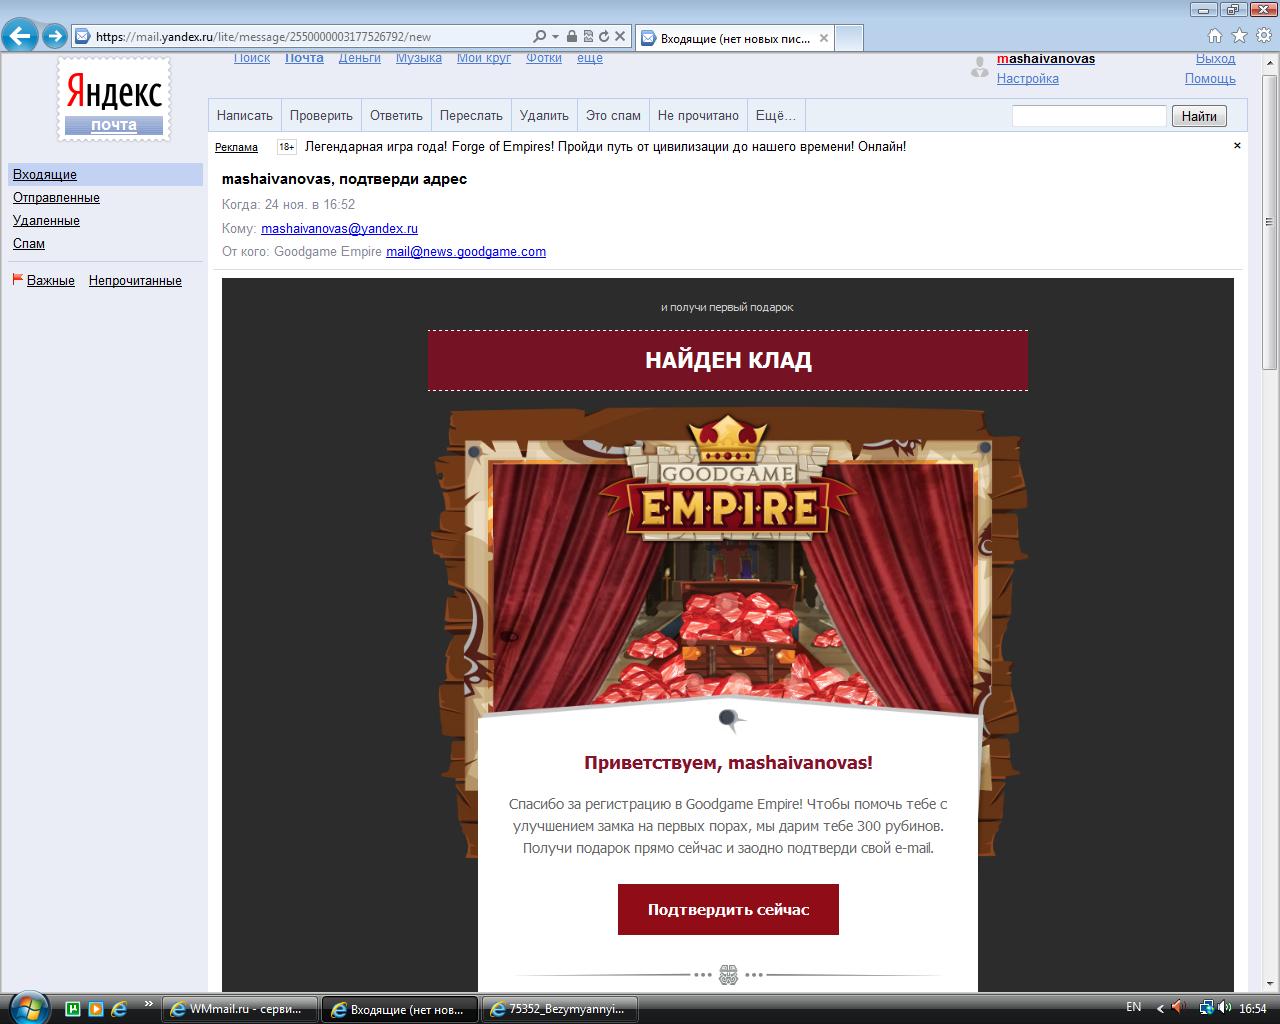Click the user avatar icon
The width and height of the screenshot is (1280, 1024).
pos(979,67)
